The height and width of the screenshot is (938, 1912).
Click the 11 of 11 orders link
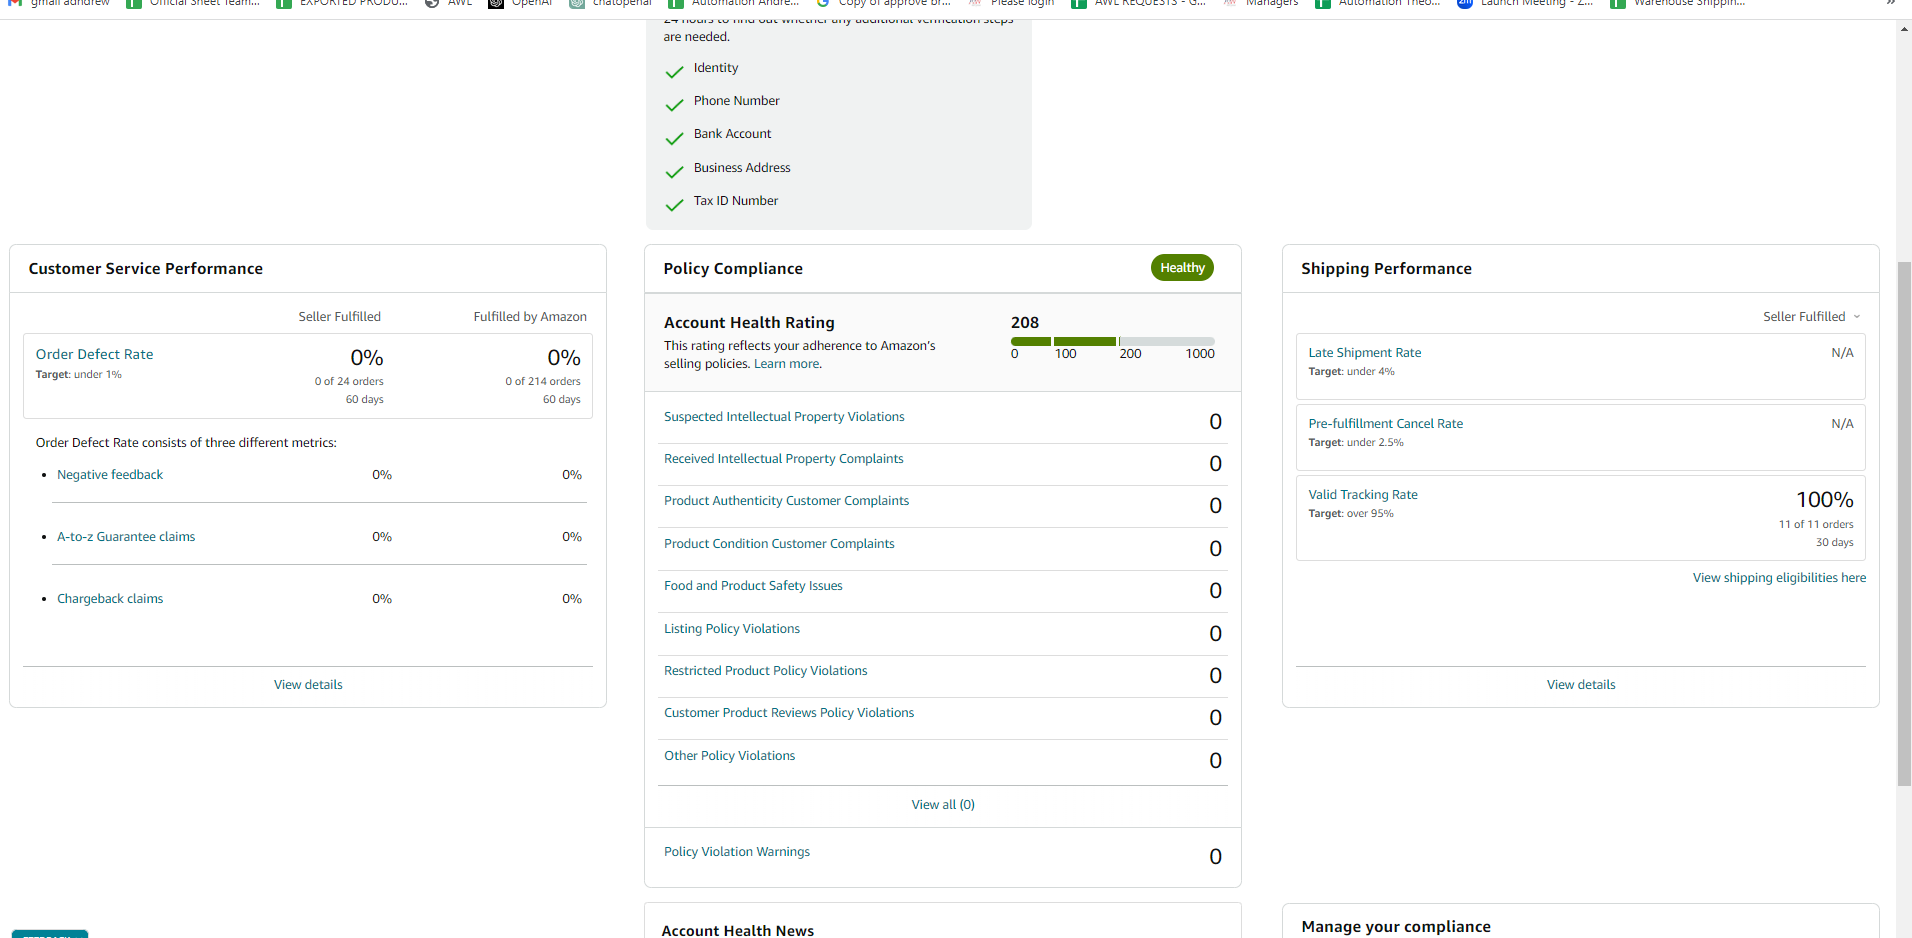[x=1816, y=525]
